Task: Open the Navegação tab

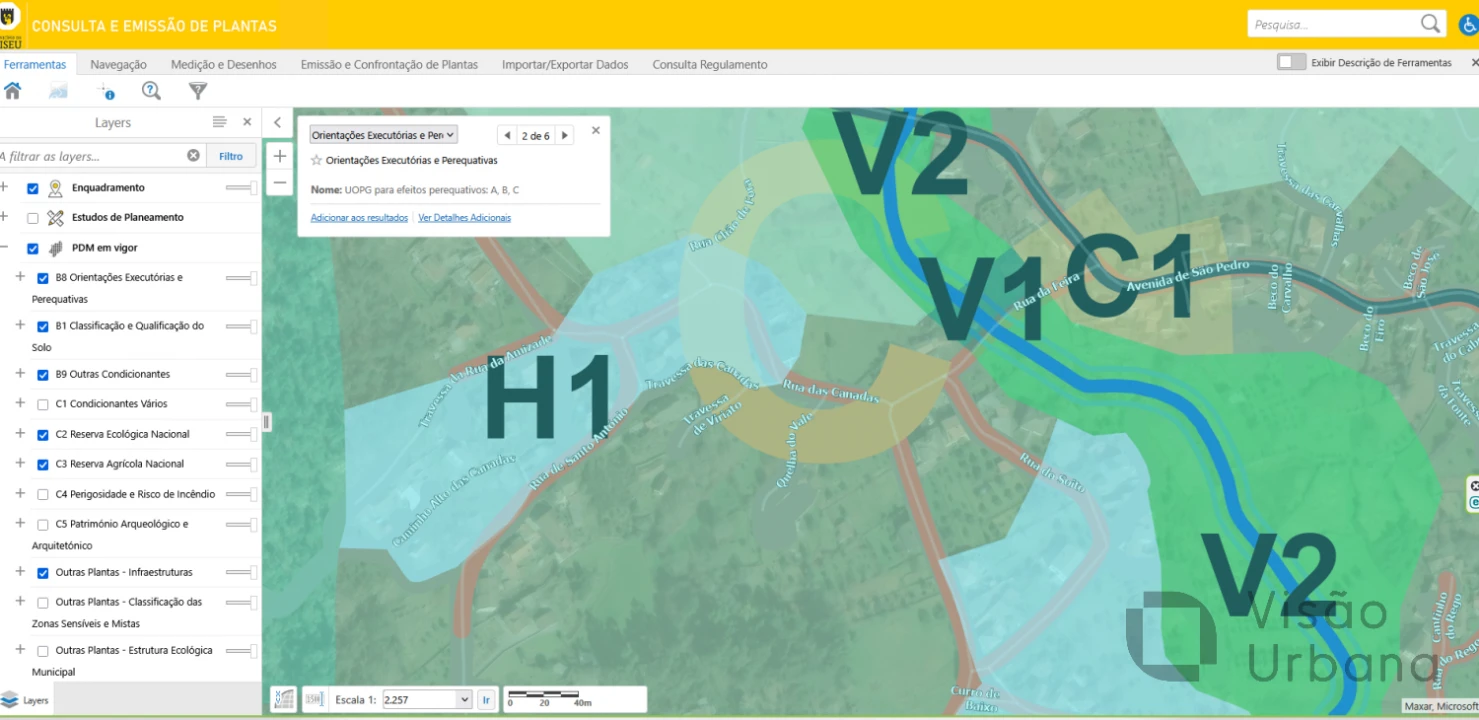Action: 118,64
